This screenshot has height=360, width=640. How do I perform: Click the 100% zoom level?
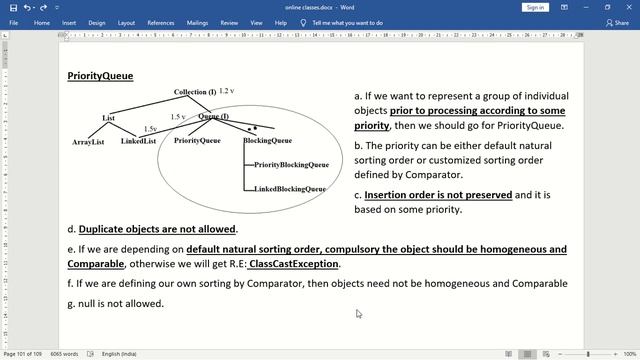630,354
